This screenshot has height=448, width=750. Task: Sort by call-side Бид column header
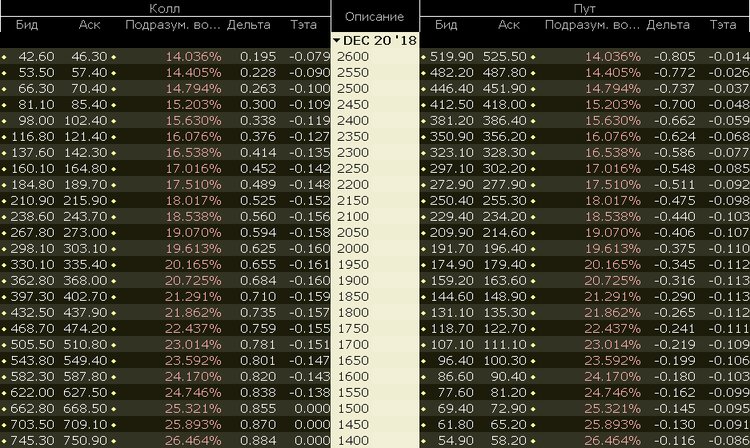tap(27, 25)
